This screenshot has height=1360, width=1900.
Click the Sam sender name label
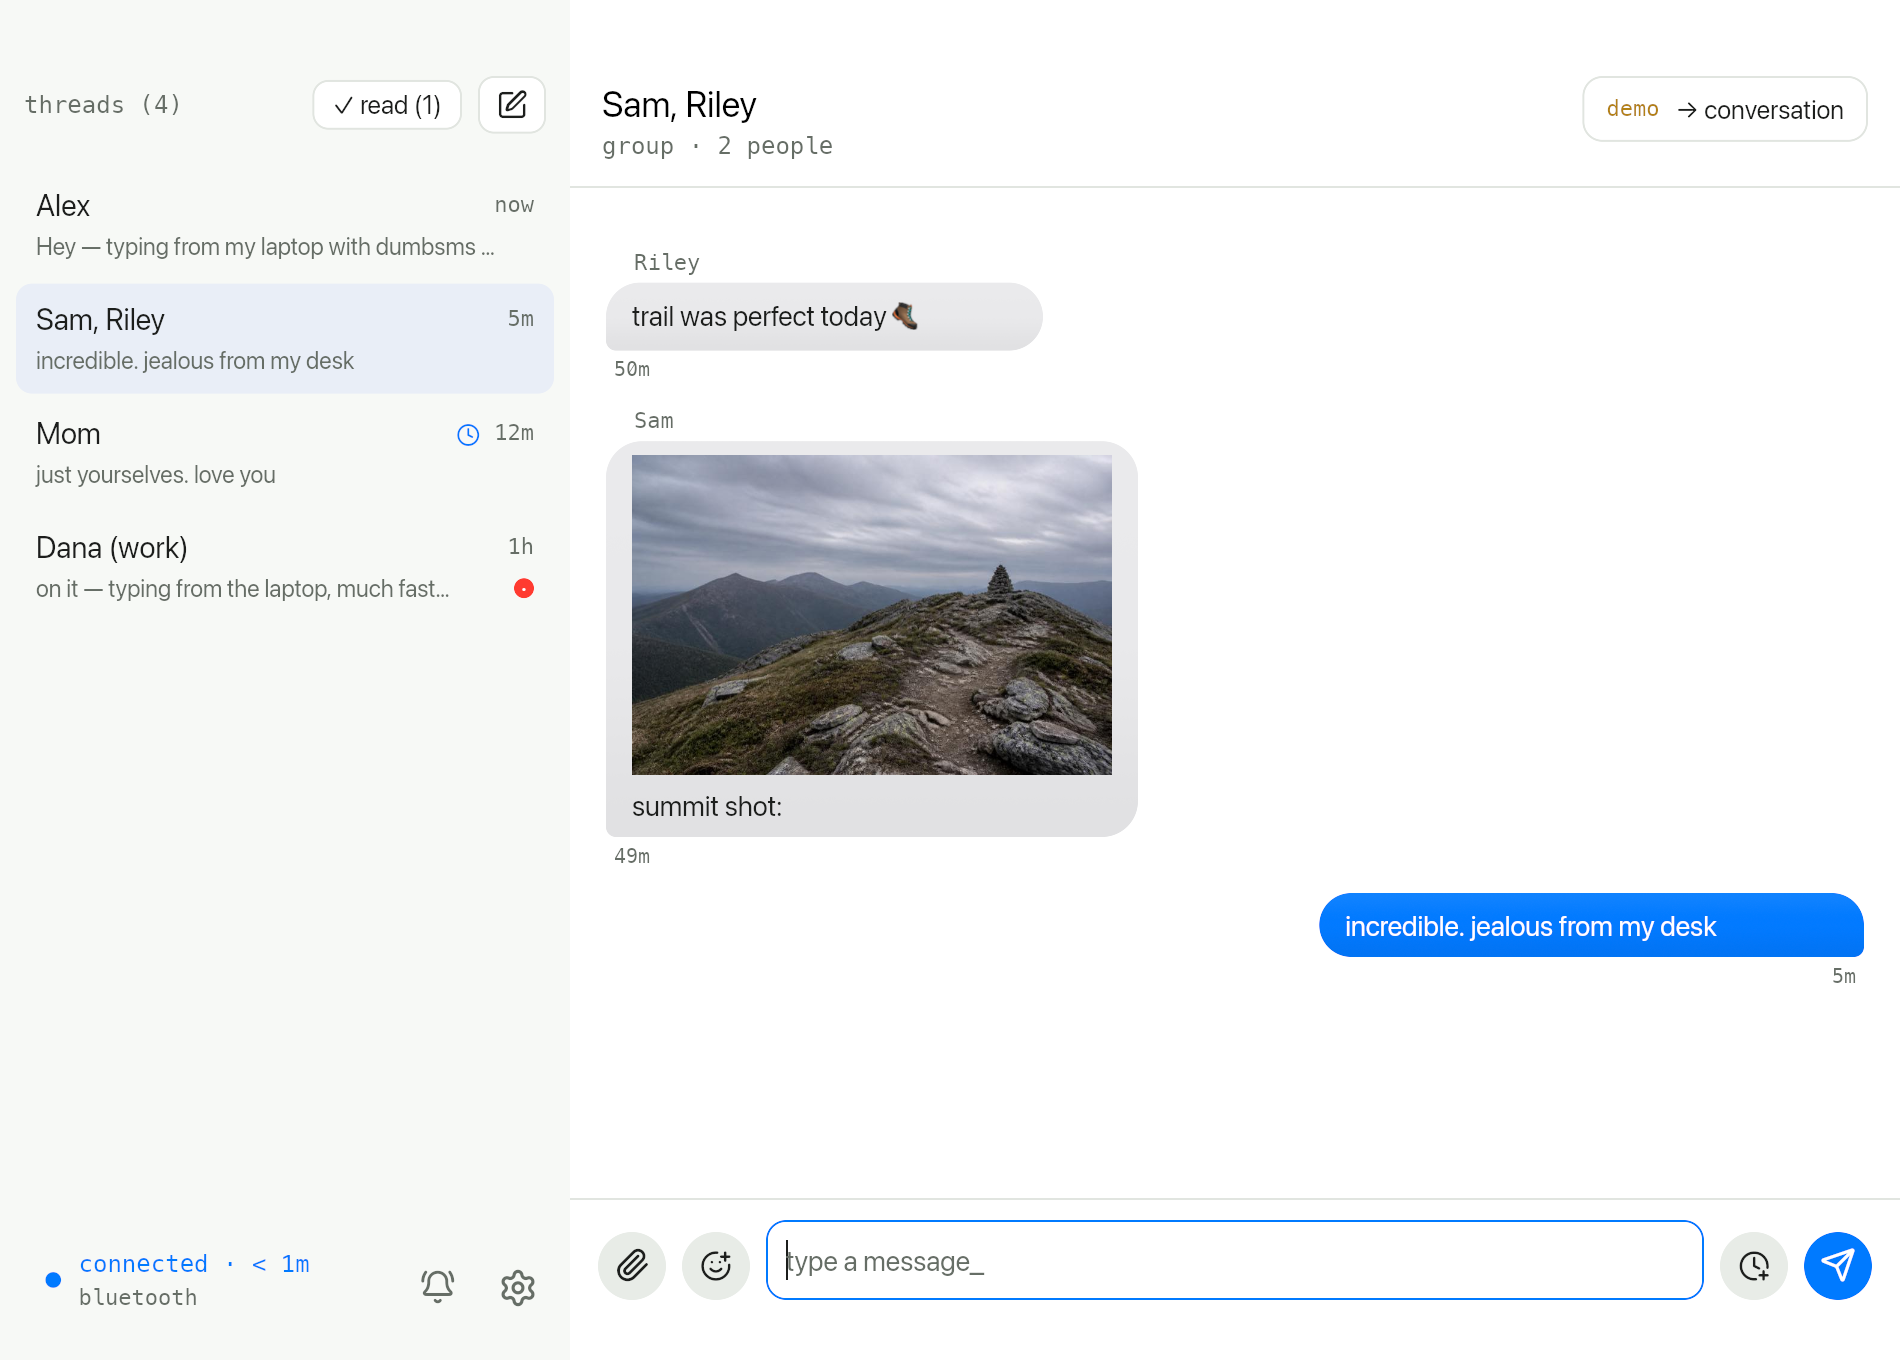pos(654,420)
